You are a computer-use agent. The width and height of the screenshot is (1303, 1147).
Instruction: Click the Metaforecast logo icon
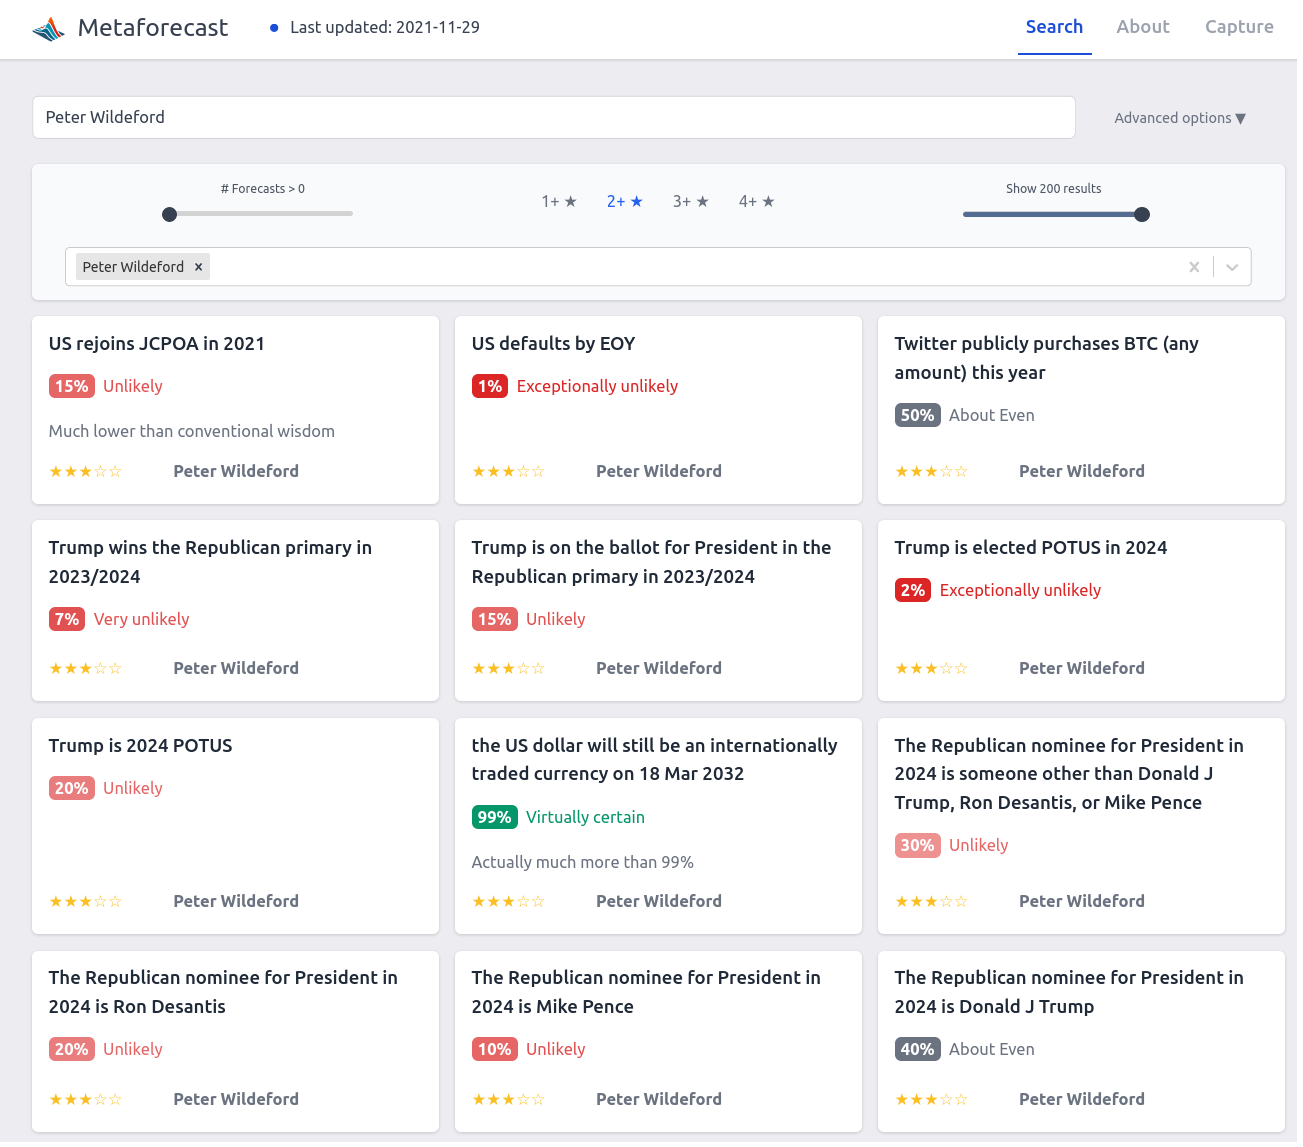tap(48, 29)
